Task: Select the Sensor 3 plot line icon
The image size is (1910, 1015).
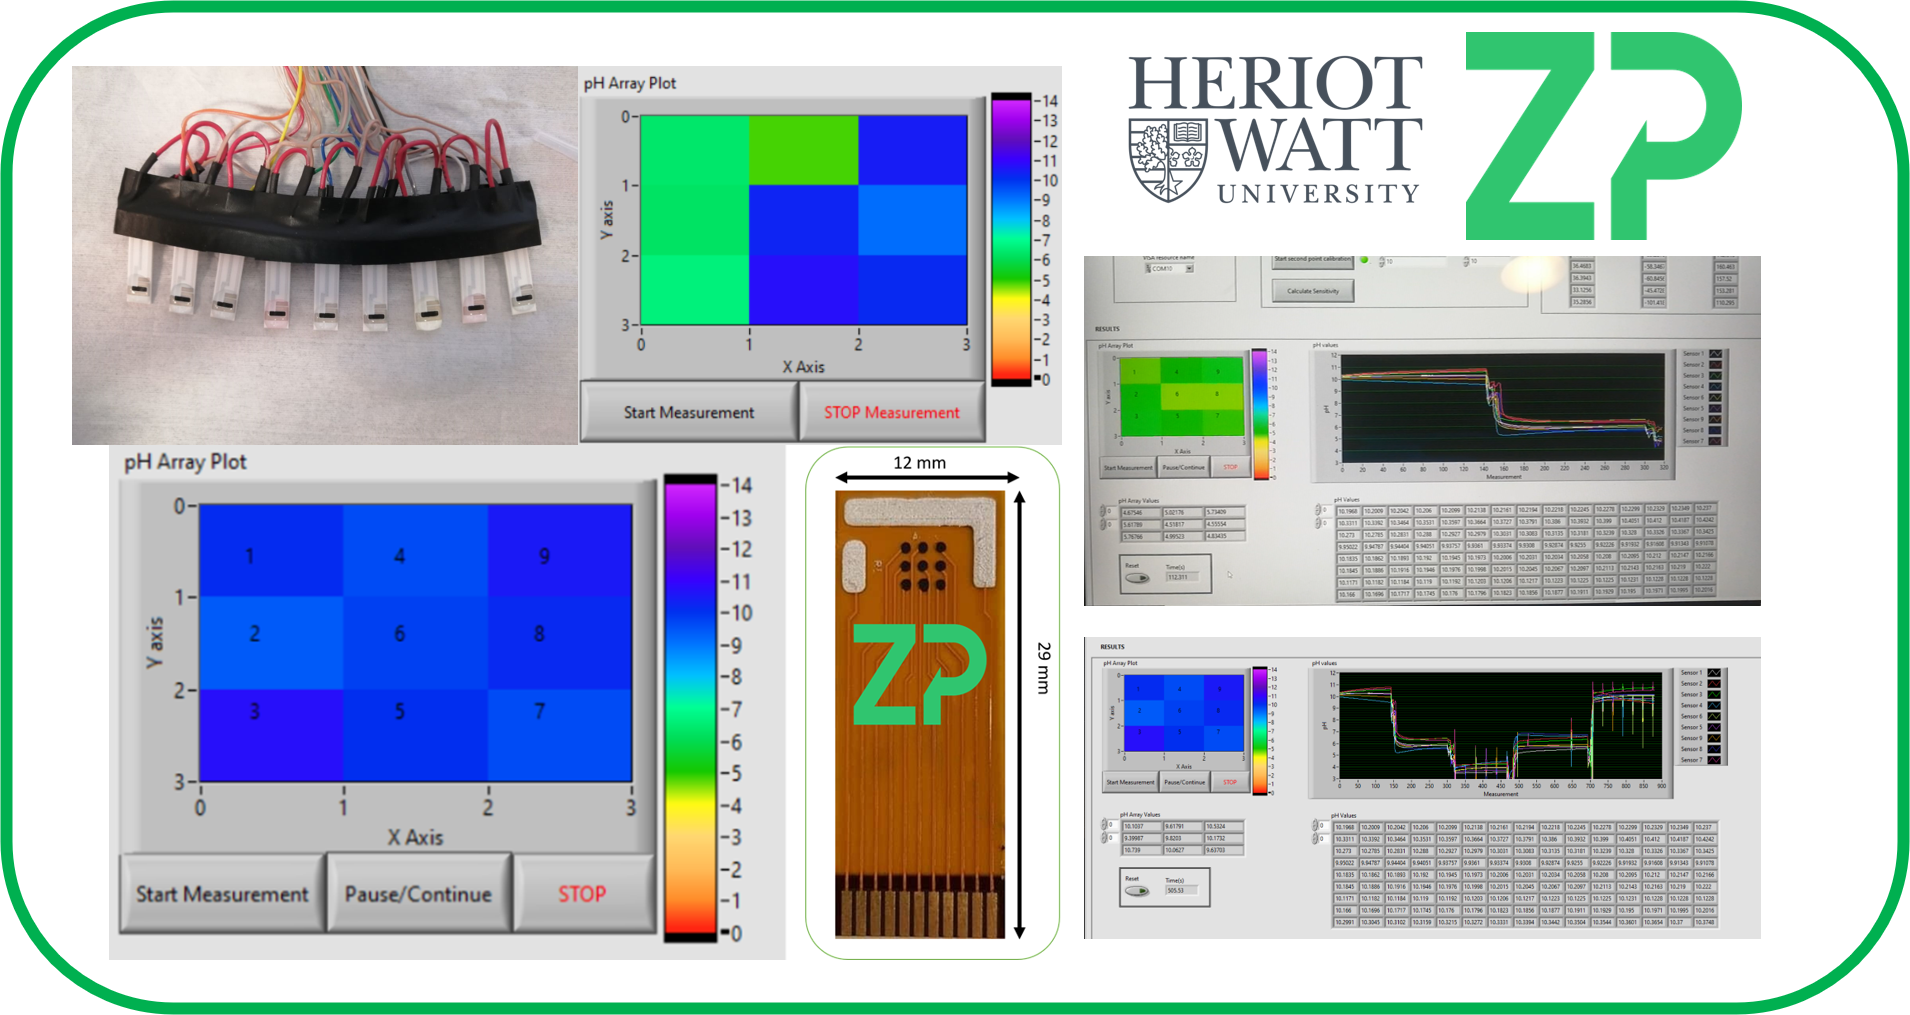Action: coord(1715,376)
